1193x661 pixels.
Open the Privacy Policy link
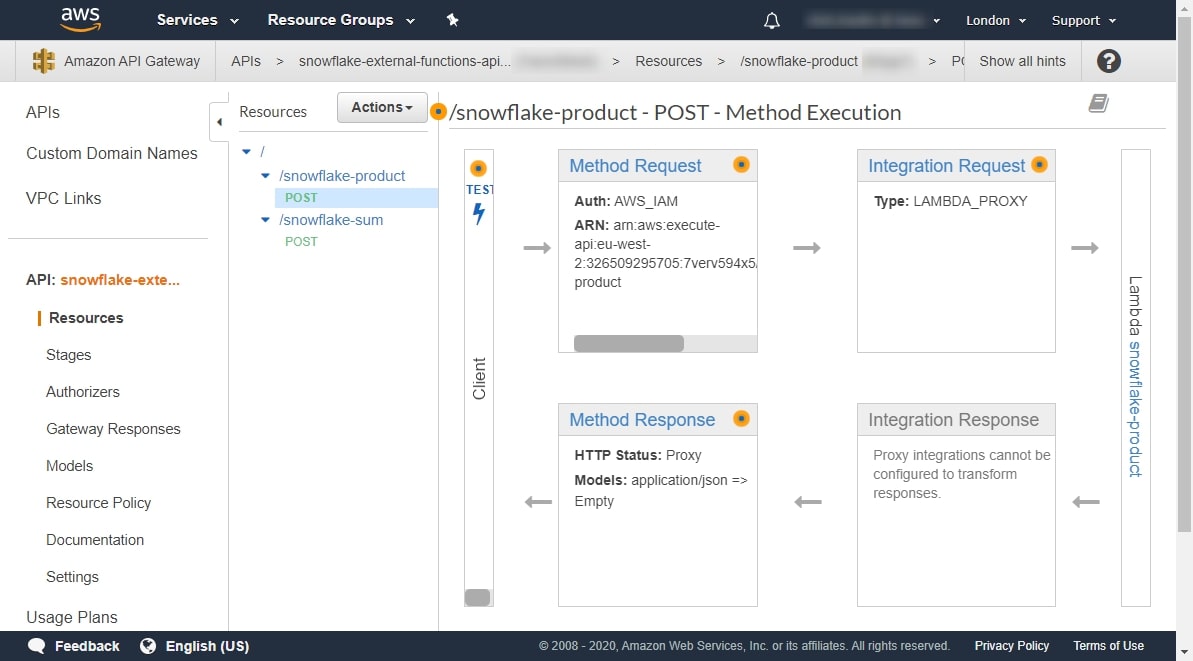tap(1012, 646)
